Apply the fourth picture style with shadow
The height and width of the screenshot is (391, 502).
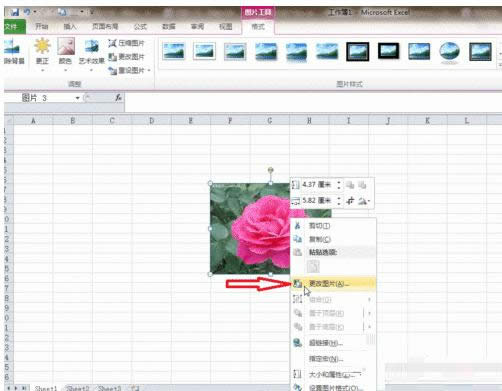(266, 51)
